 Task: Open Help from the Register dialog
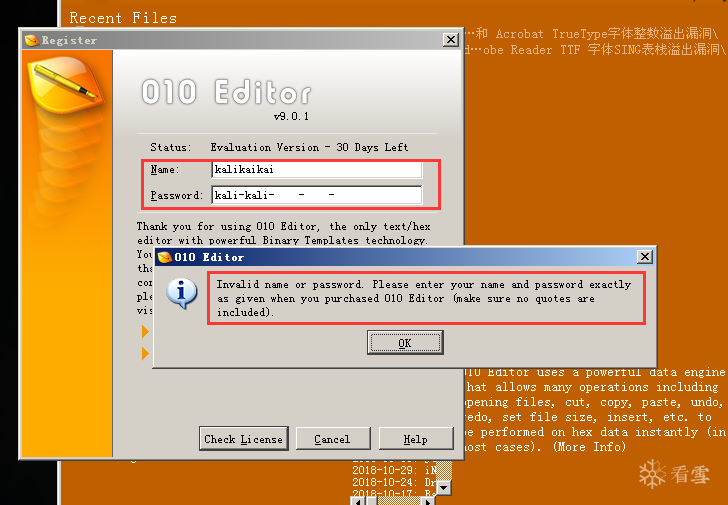[416, 439]
